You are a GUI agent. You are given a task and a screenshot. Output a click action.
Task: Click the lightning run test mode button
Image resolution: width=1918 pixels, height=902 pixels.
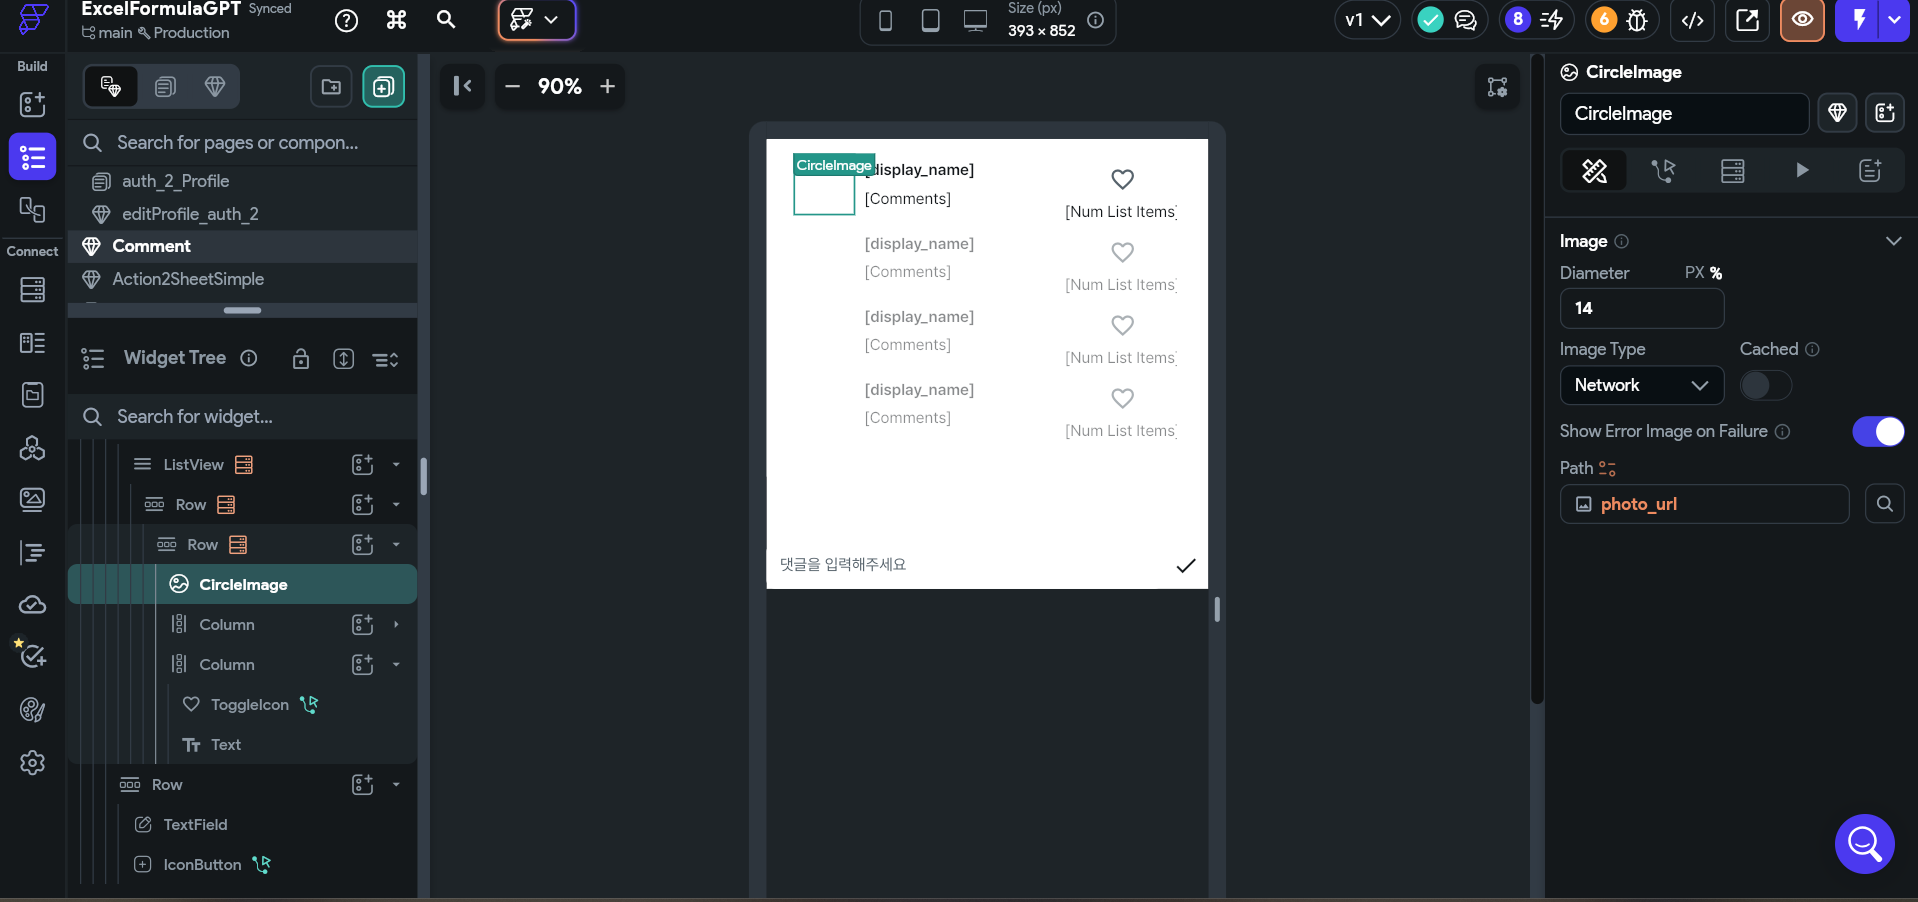pos(1858,20)
